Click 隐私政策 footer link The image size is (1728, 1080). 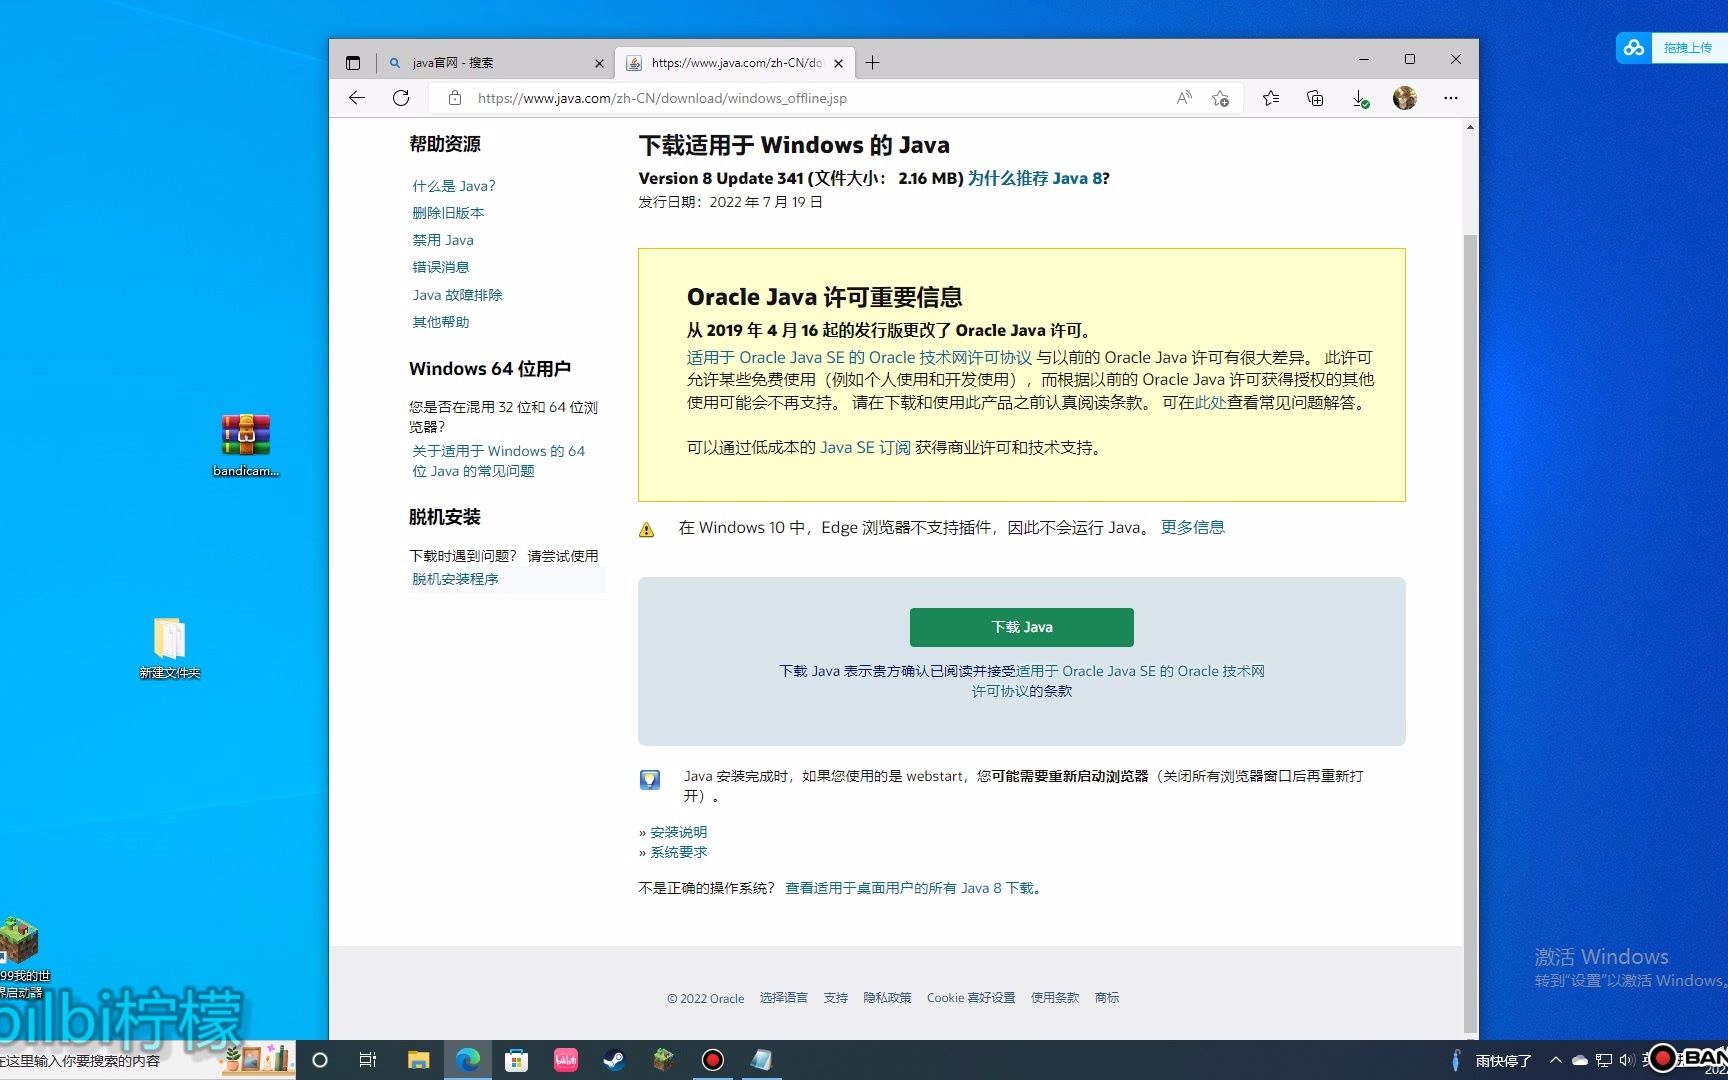click(x=887, y=998)
